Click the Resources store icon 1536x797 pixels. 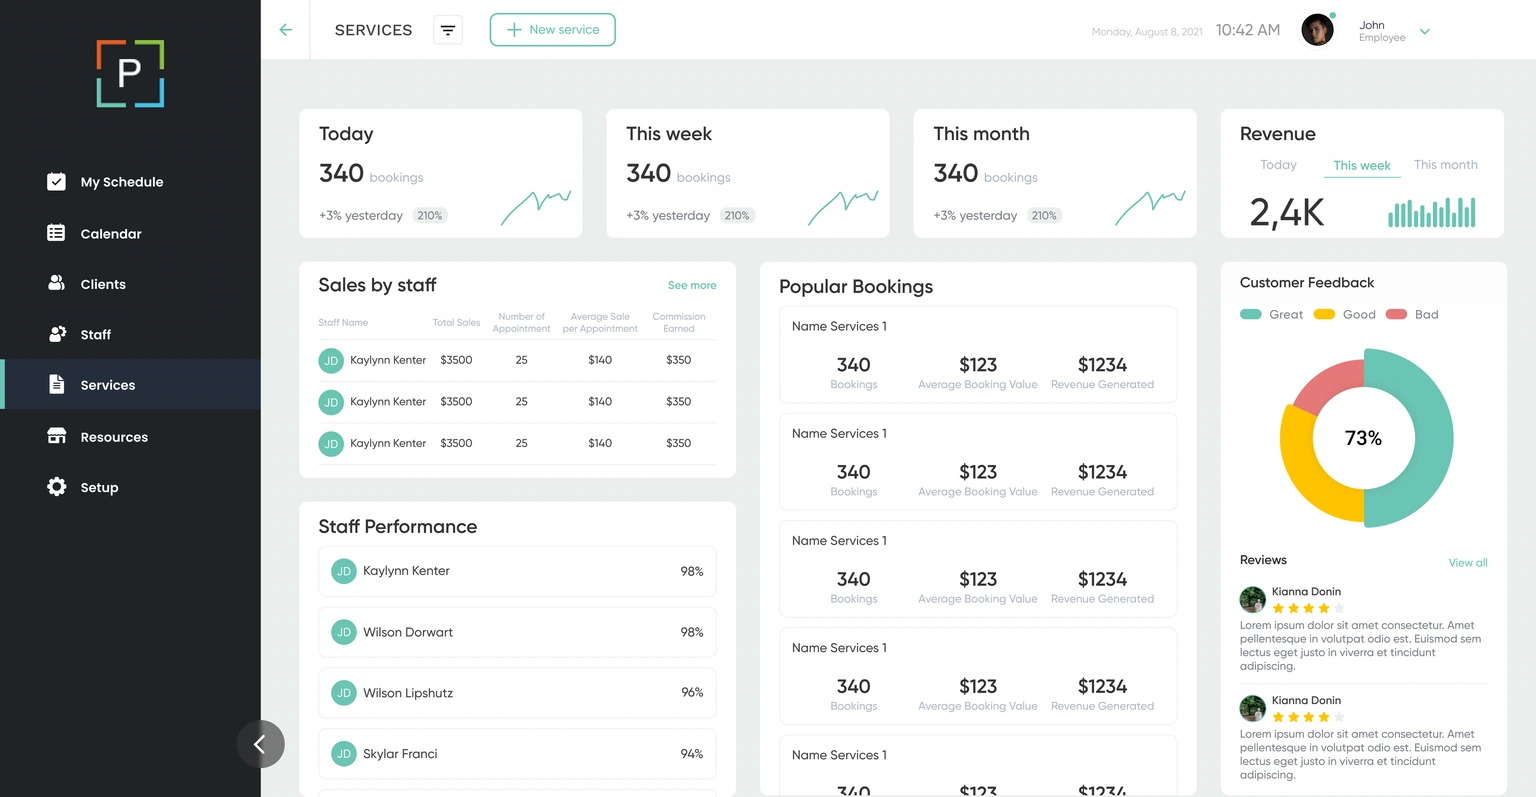(57, 436)
